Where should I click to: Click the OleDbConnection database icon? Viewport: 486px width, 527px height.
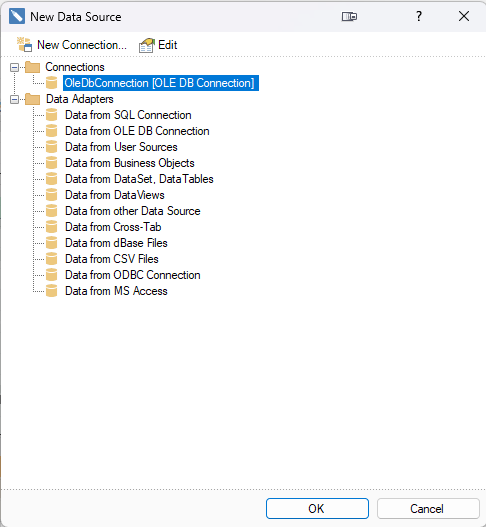51,83
